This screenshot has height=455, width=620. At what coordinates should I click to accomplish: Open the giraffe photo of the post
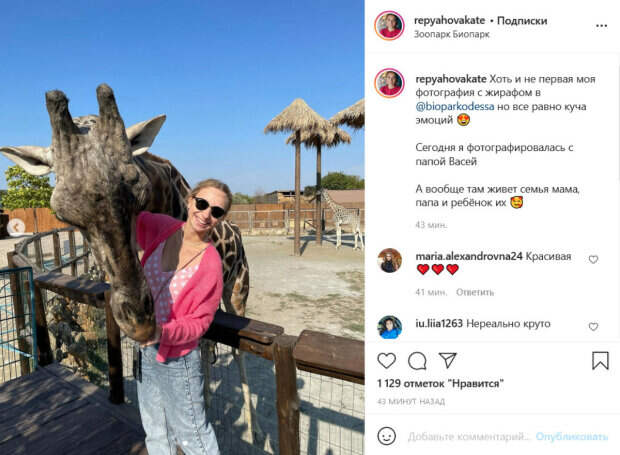182,228
